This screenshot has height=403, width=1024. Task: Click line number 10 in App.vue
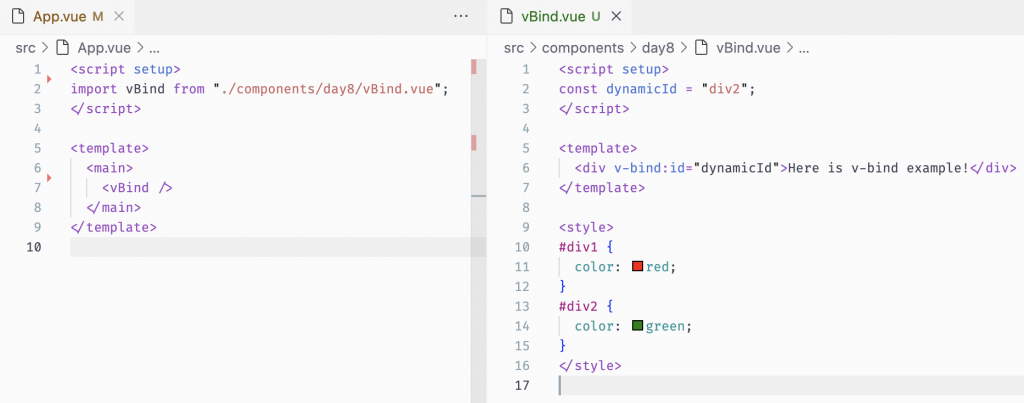click(33, 247)
